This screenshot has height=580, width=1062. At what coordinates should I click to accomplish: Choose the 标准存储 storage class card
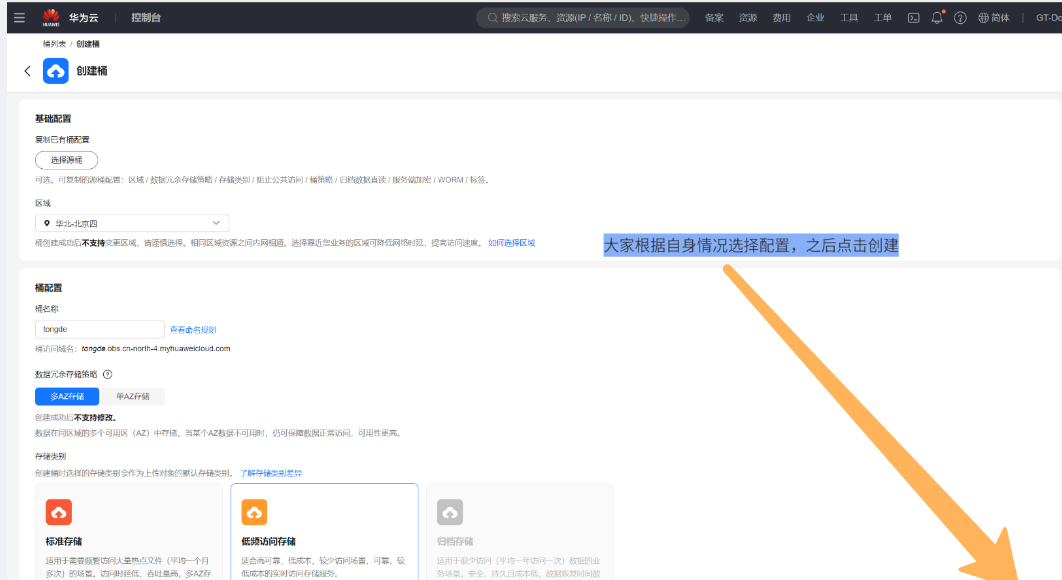(128, 531)
